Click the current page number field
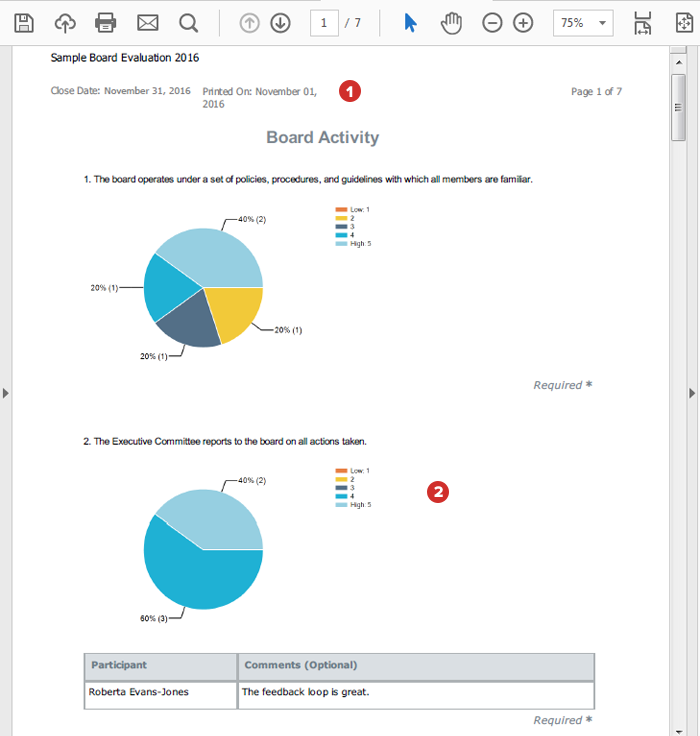 click(x=324, y=22)
